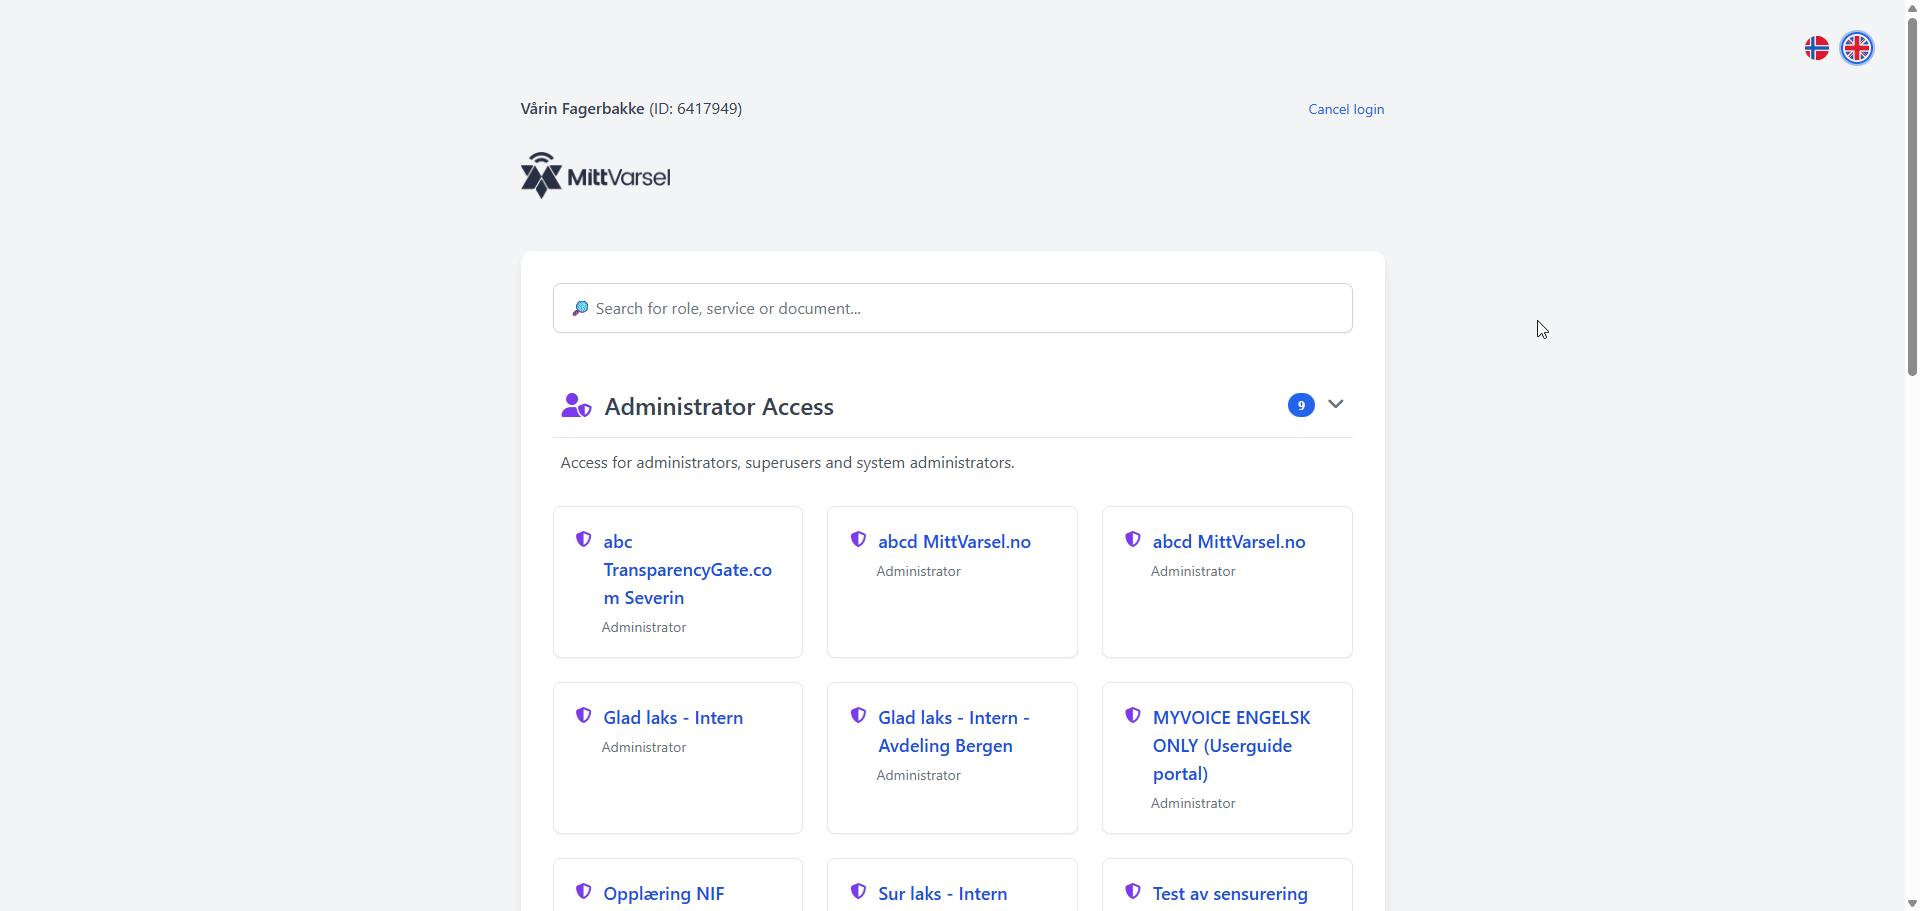Click shield icon on Glad laks - Intern card
This screenshot has width=1920, height=911.
(x=584, y=716)
